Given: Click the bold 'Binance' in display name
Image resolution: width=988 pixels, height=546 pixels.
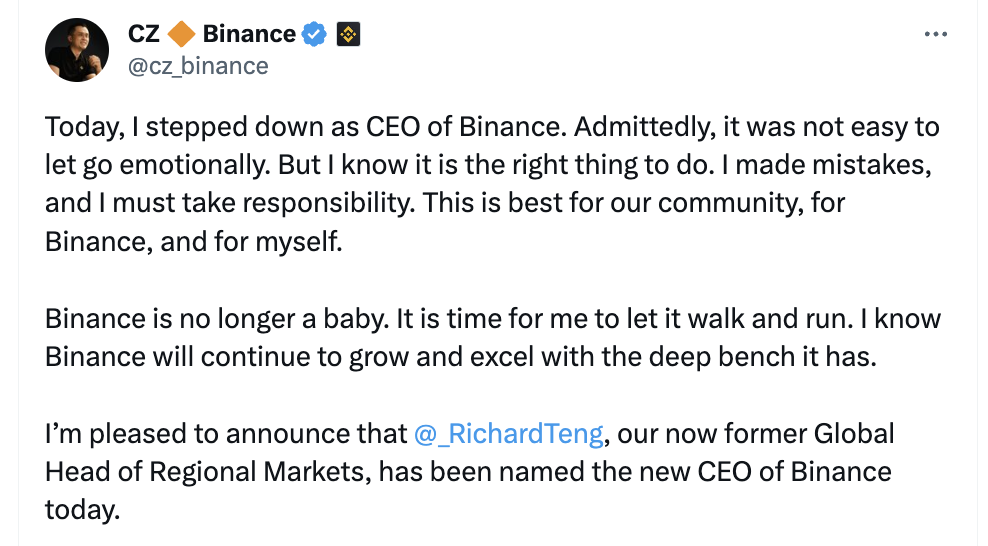Looking at the screenshot, I should click(249, 34).
